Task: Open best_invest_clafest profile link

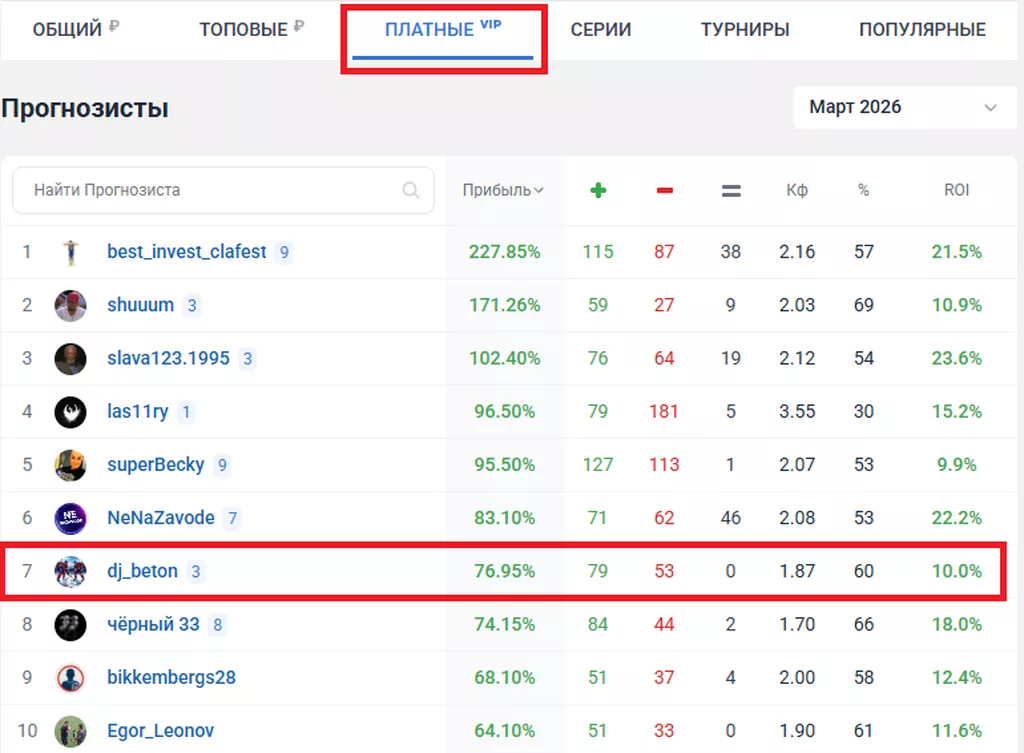Action: [x=186, y=252]
